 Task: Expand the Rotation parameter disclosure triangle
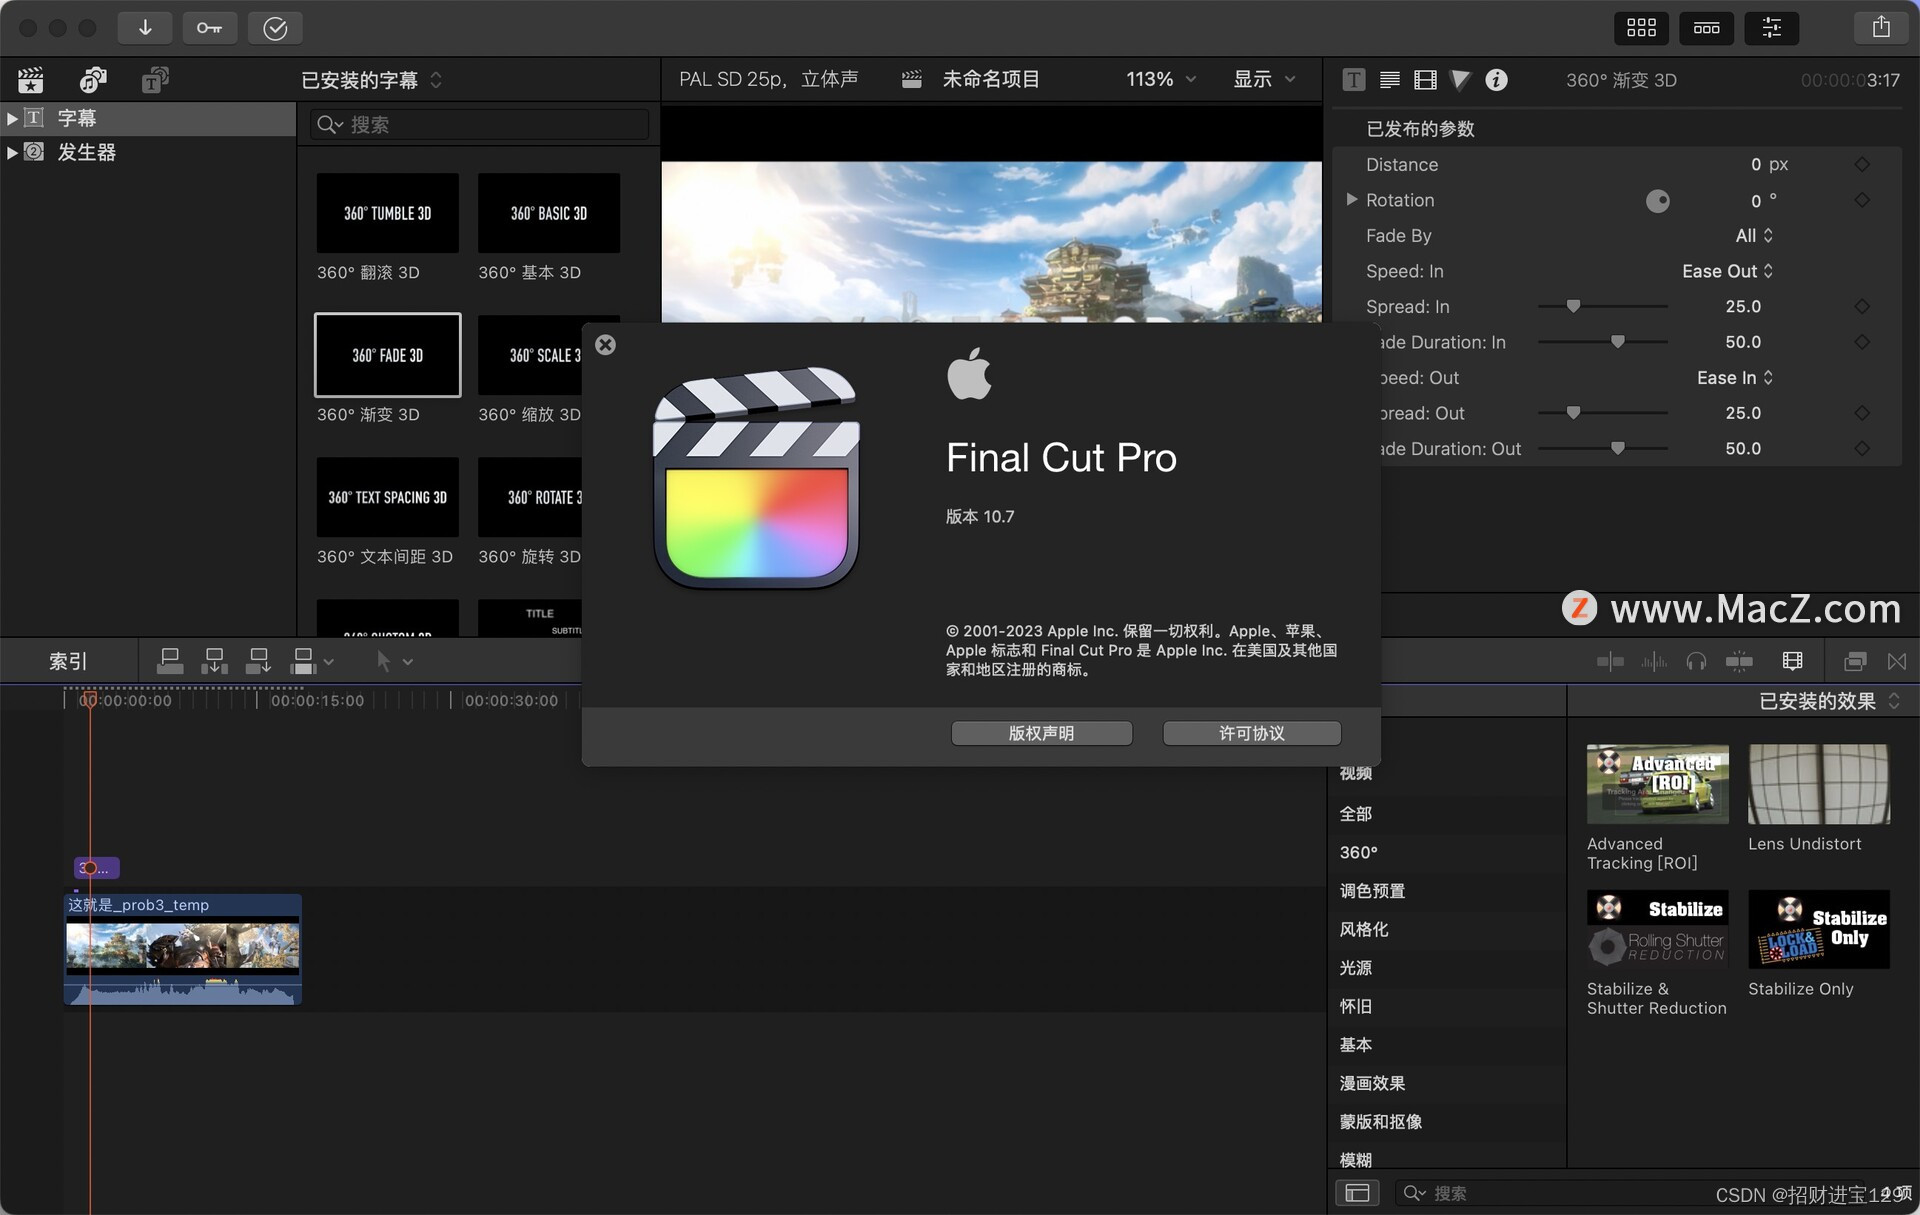point(1351,199)
